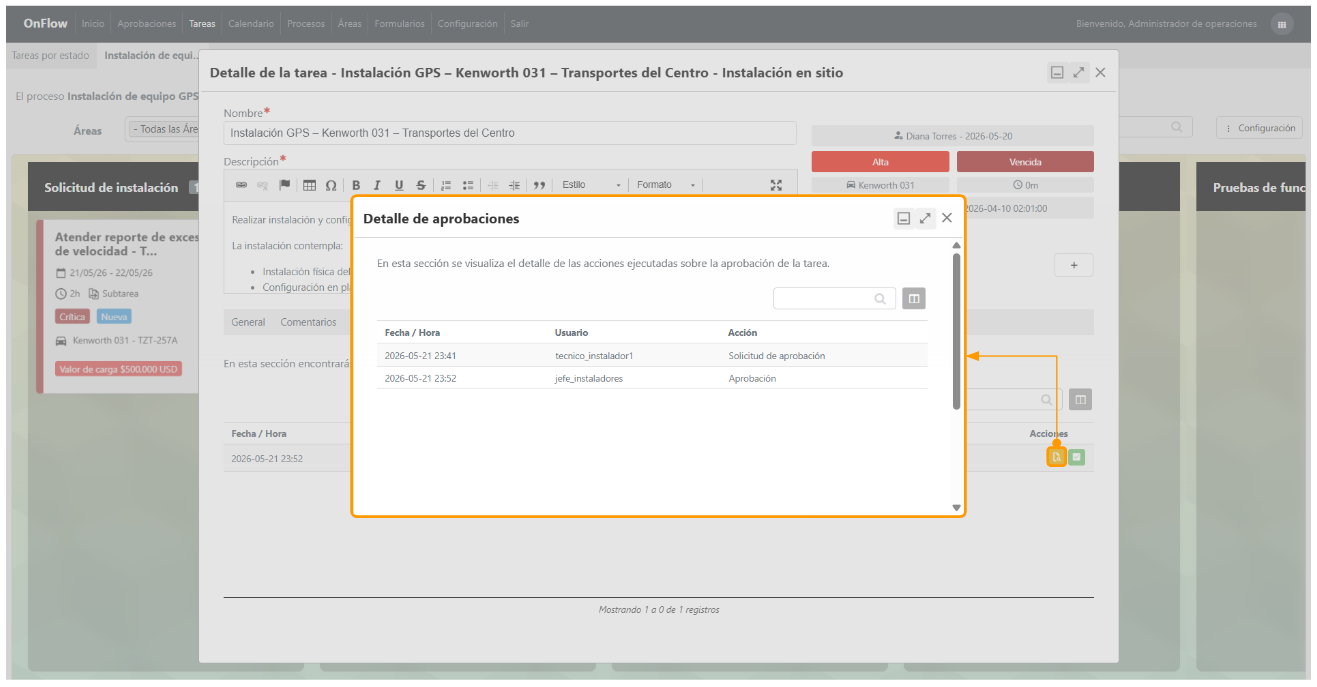Click the green check icon under Acciones
This screenshot has width=1317, height=687.
(1076, 457)
